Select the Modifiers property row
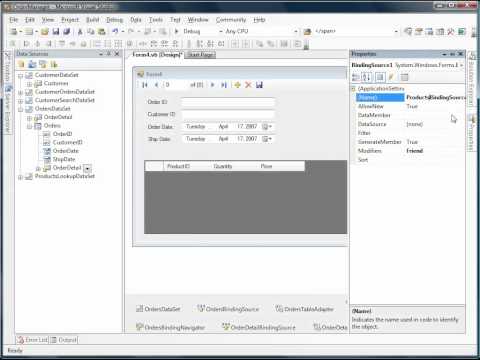This screenshot has height=360, width=480. 410,151
